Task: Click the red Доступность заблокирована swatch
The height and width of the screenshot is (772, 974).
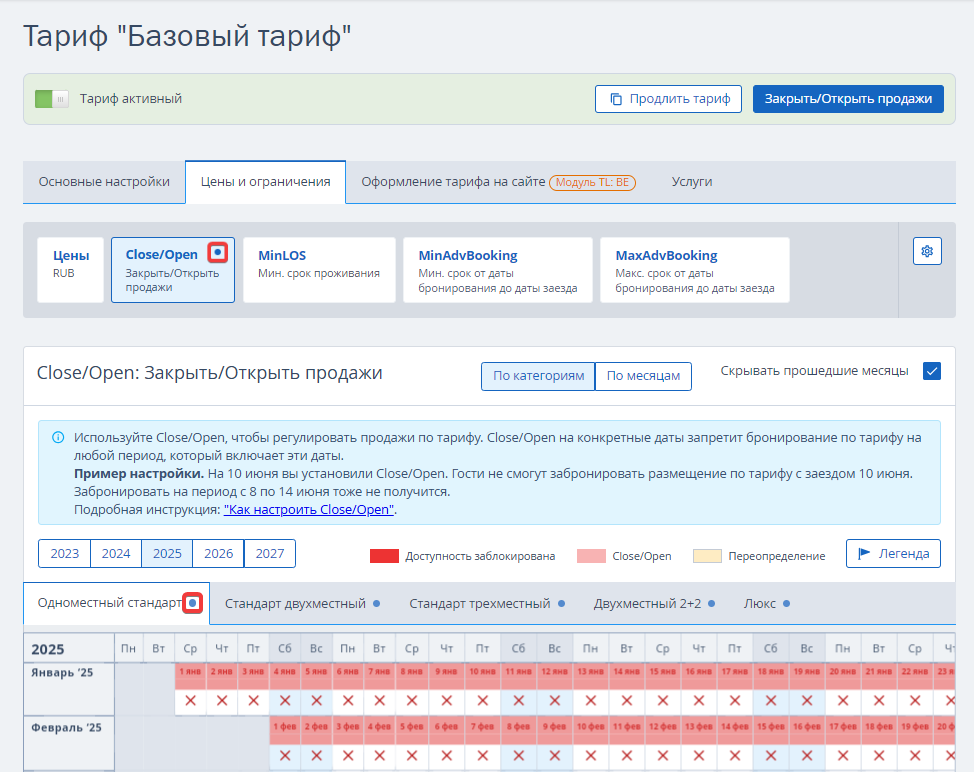Action: click(x=384, y=556)
